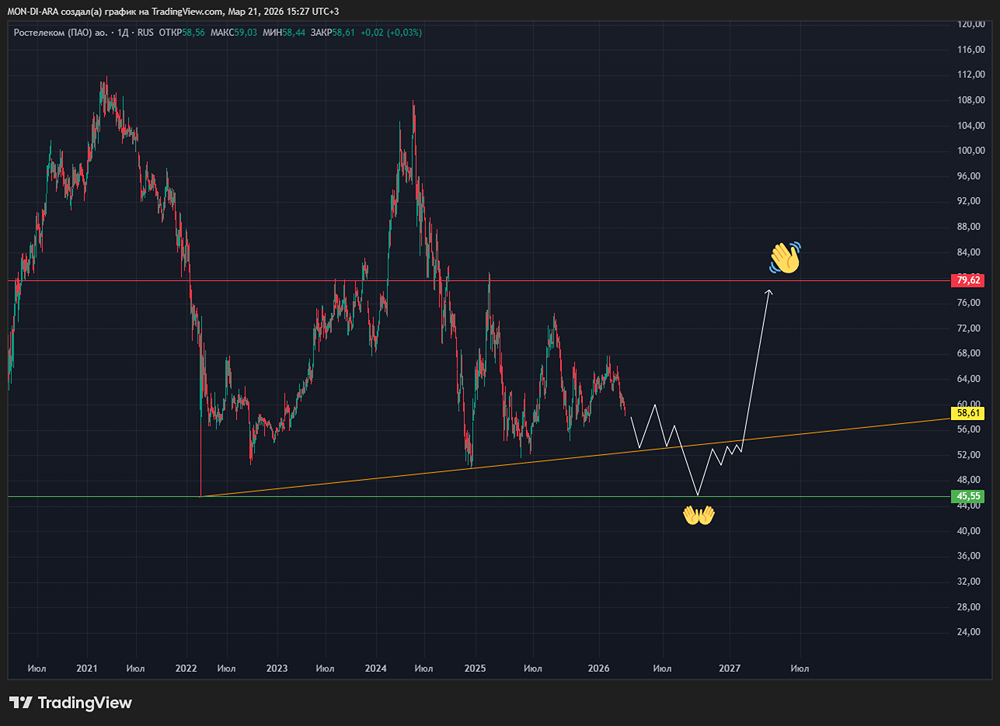
Task: Click the Ростелеком (ПАО) ао. symbol title
Action: (x=61, y=33)
